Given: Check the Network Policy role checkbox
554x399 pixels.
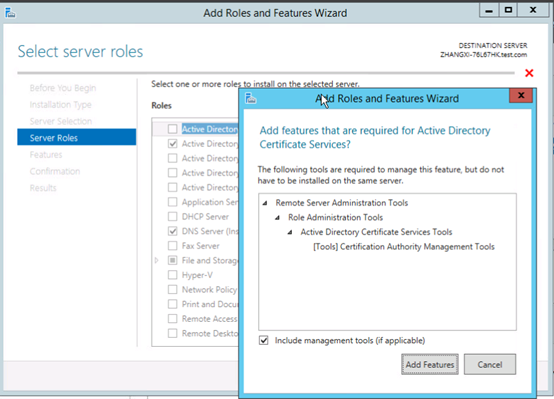Looking at the screenshot, I should tap(172, 289).
